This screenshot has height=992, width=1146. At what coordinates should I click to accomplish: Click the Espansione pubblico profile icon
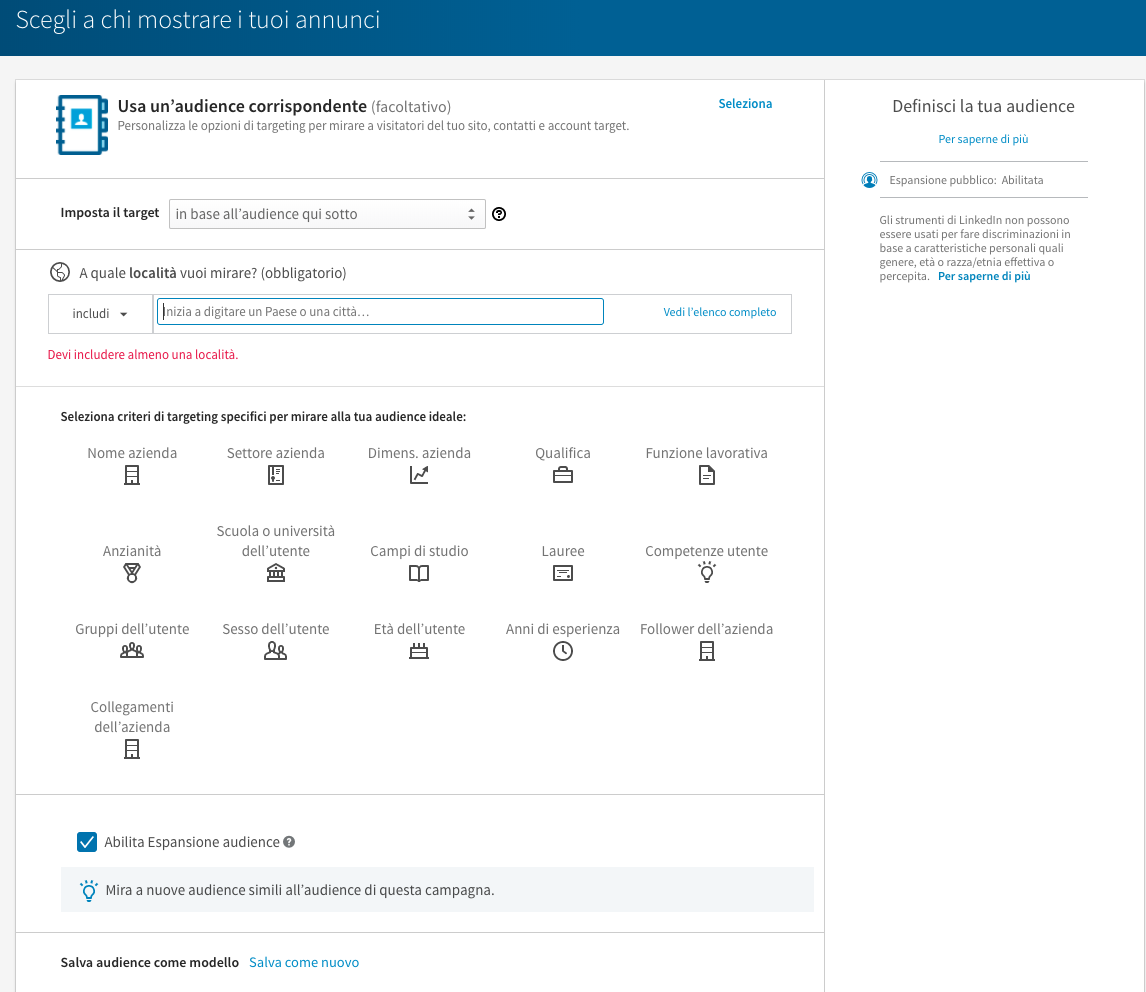coord(869,180)
